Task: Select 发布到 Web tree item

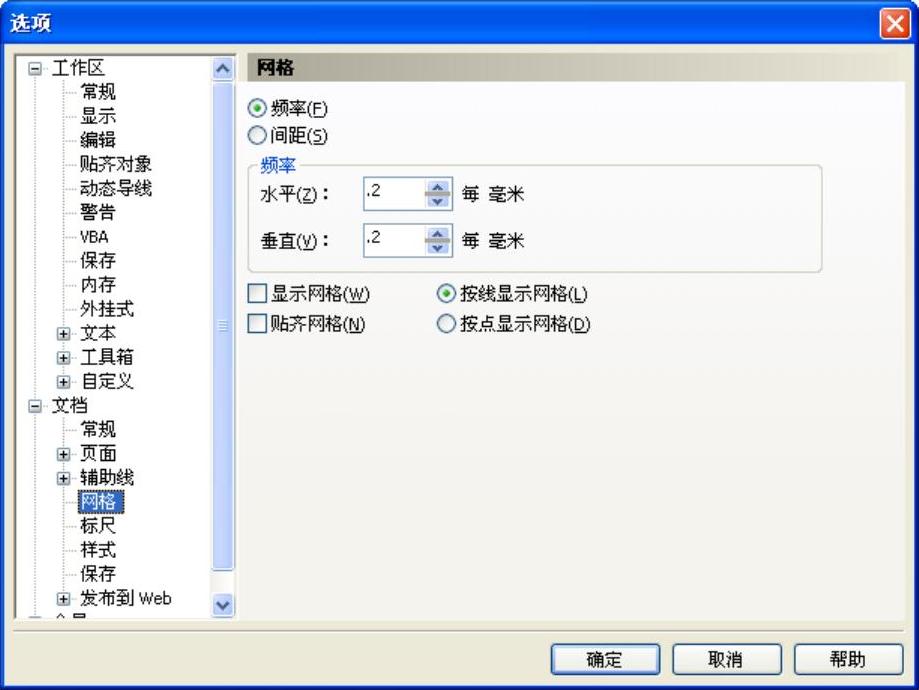Action: 126,598
